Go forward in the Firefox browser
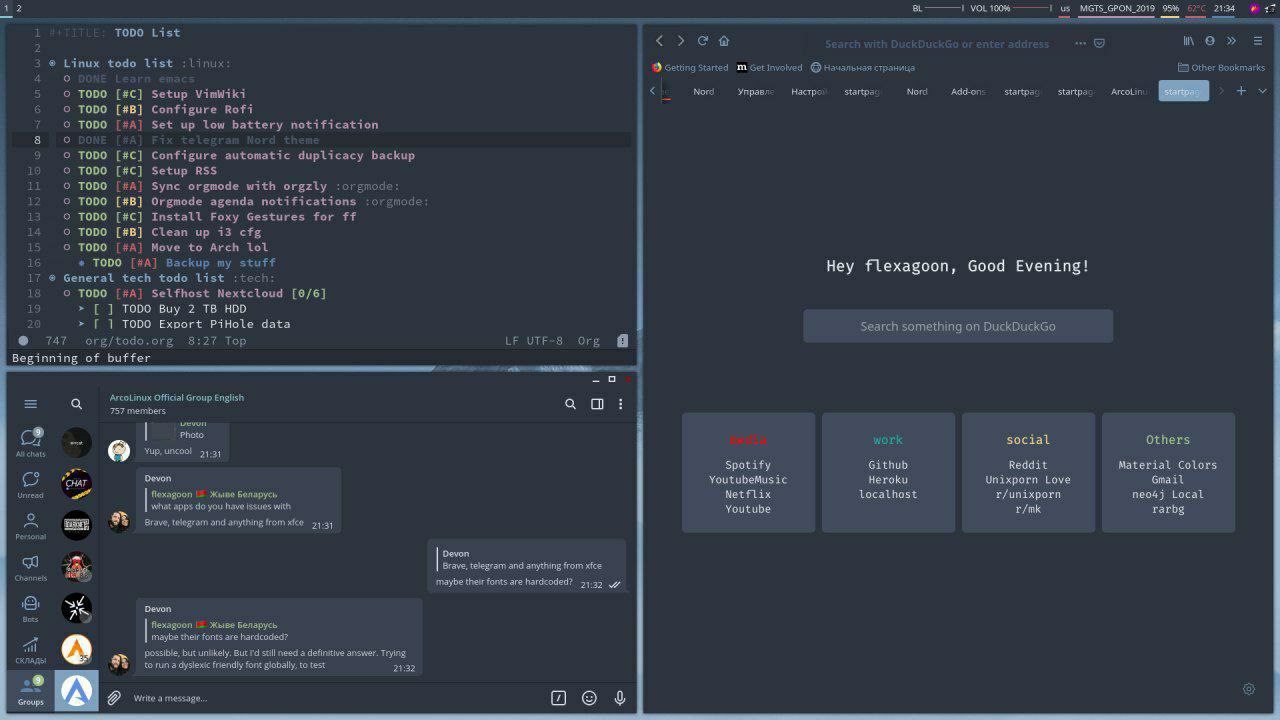The image size is (1280, 720). 681,41
